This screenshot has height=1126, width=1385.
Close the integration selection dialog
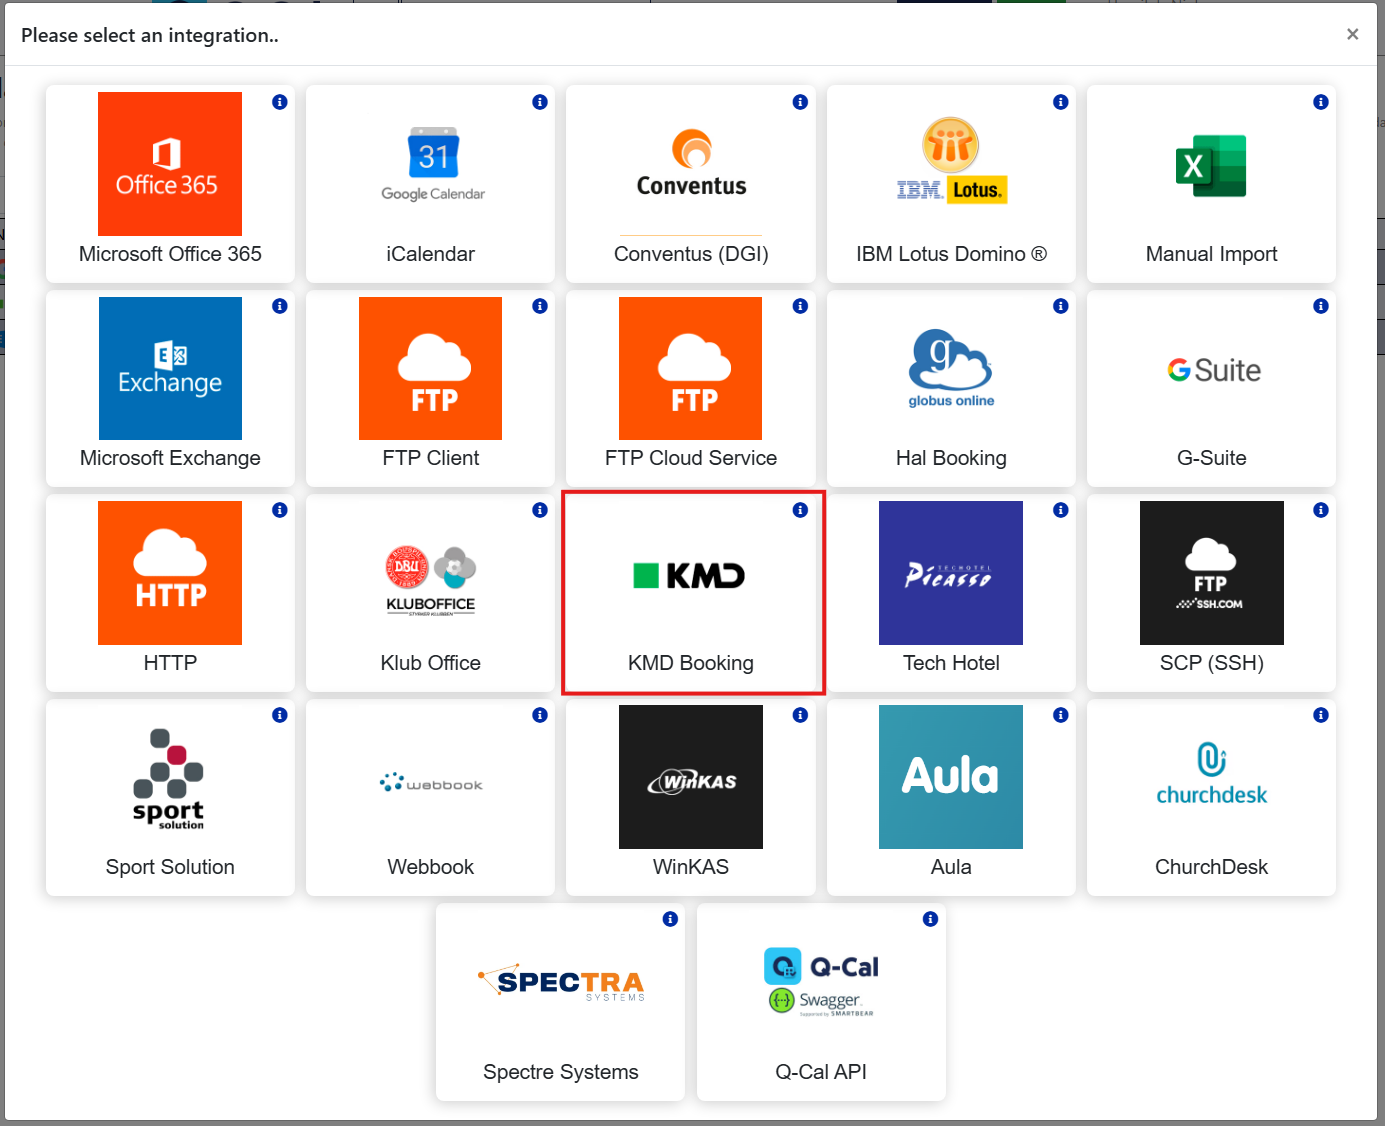[x=1352, y=34]
